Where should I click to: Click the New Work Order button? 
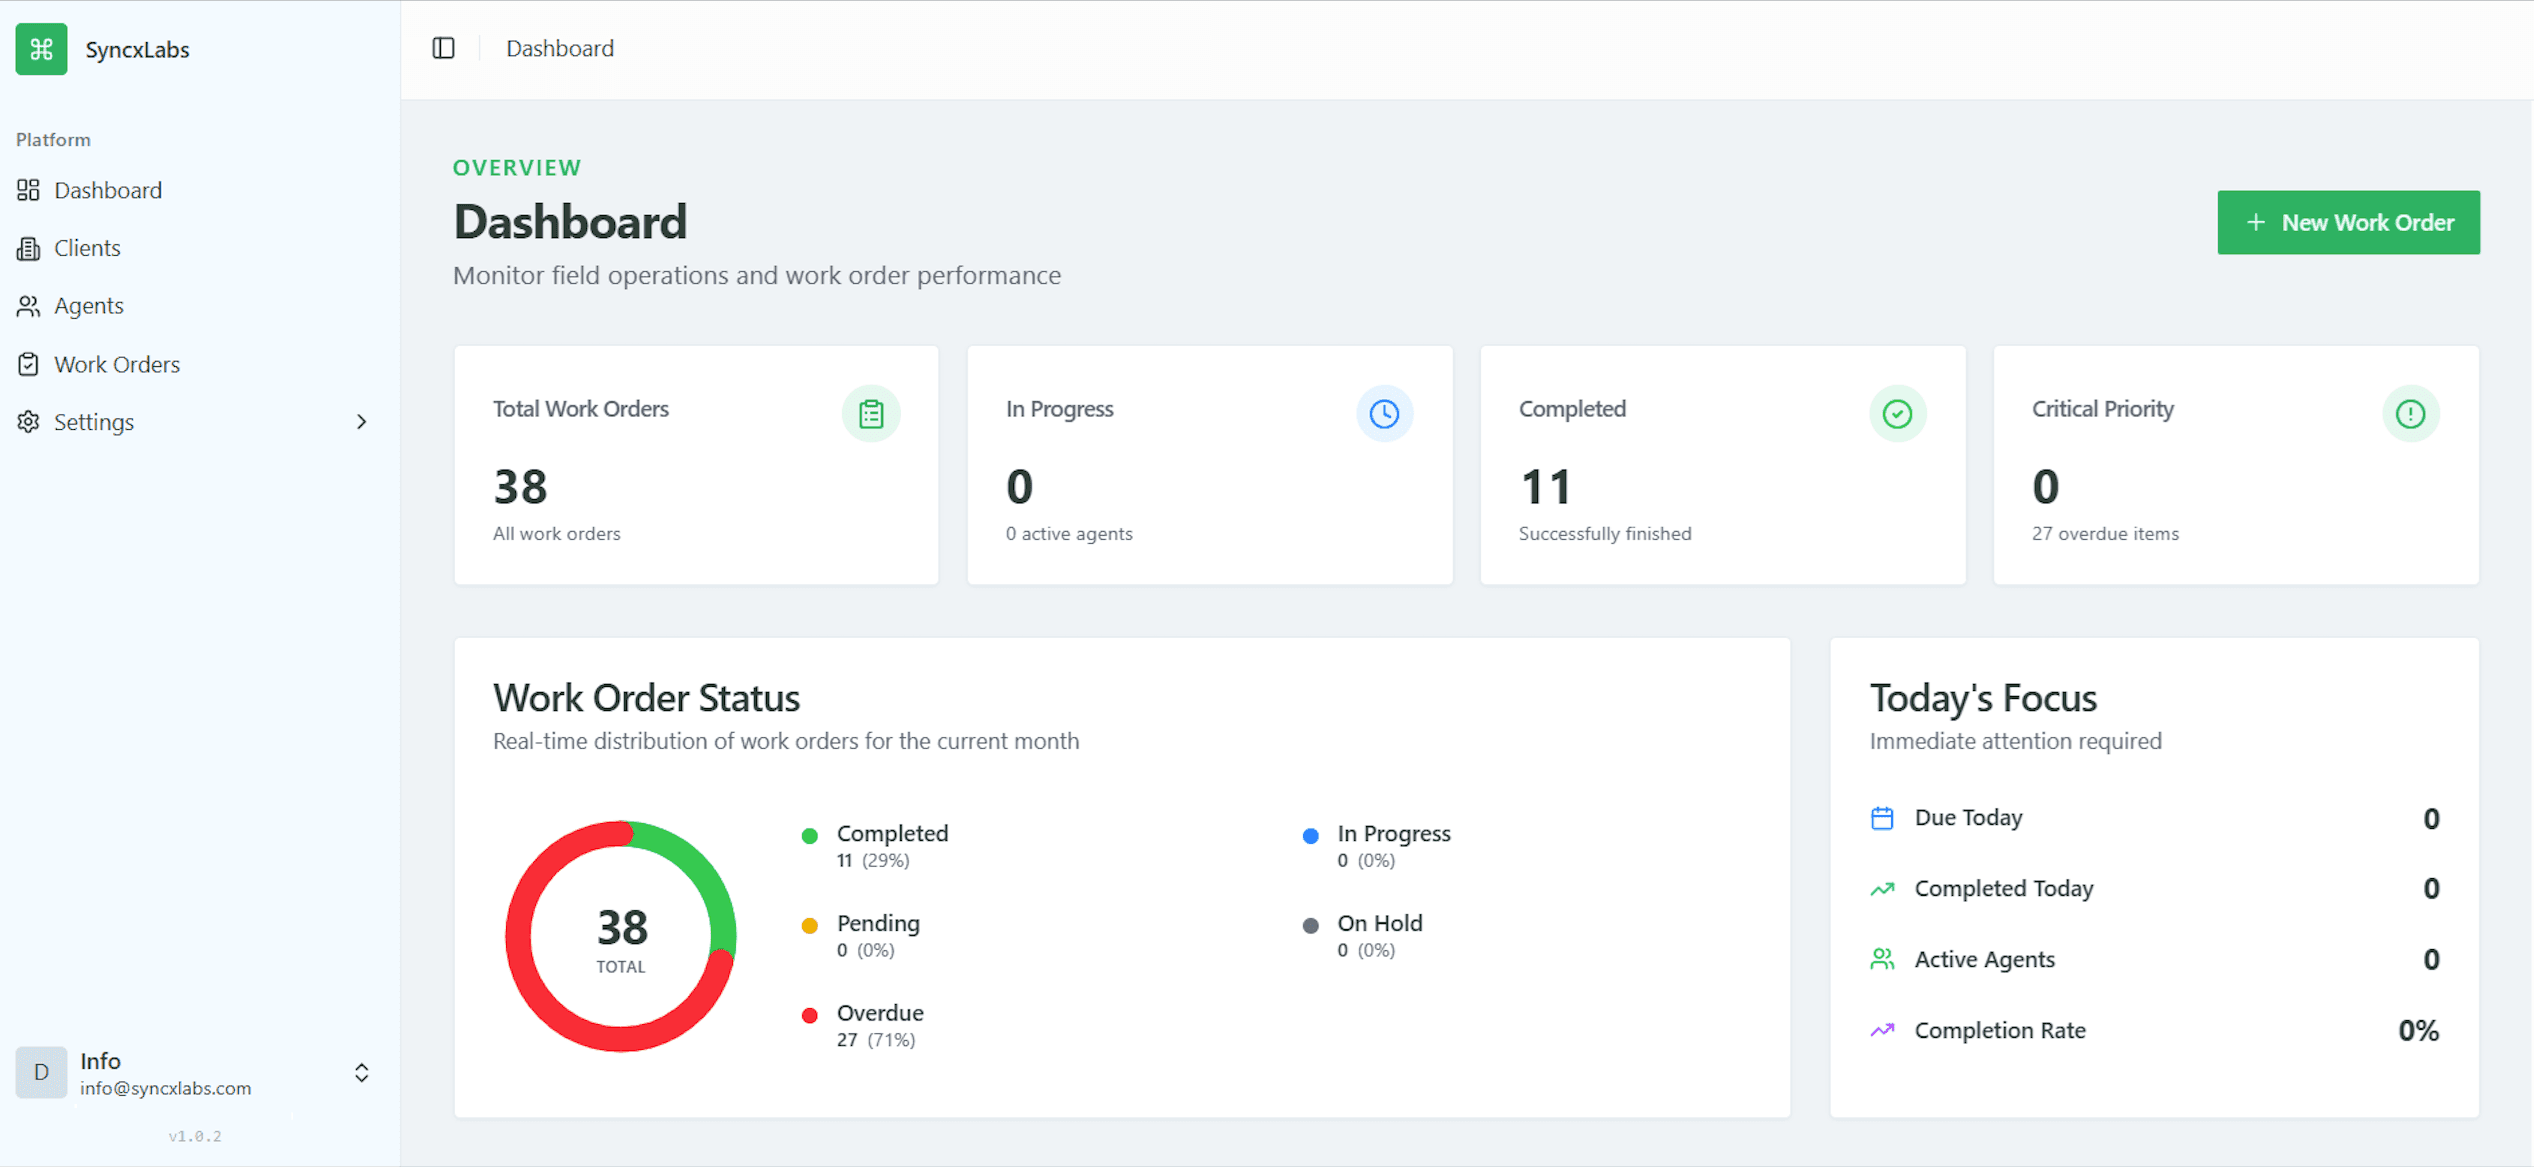pos(2349,222)
